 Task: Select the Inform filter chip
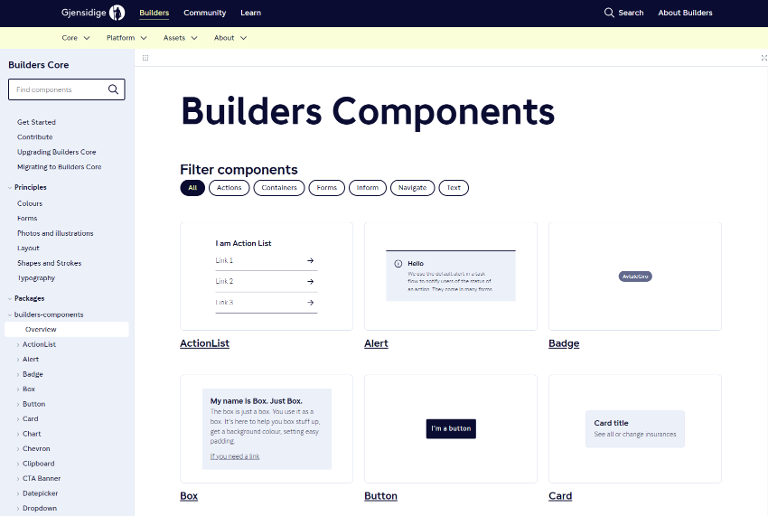pyautogui.click(x=367, y=188)
